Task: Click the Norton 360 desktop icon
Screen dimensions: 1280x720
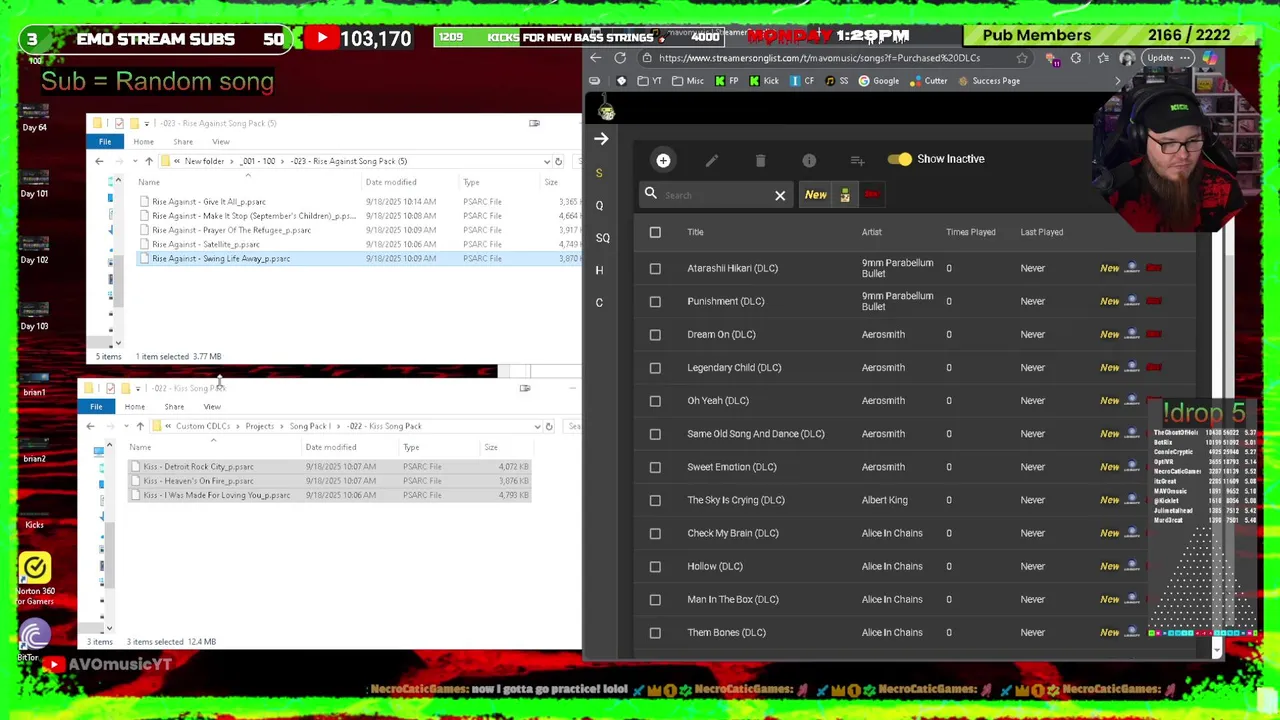Action: tap(34, 569)
